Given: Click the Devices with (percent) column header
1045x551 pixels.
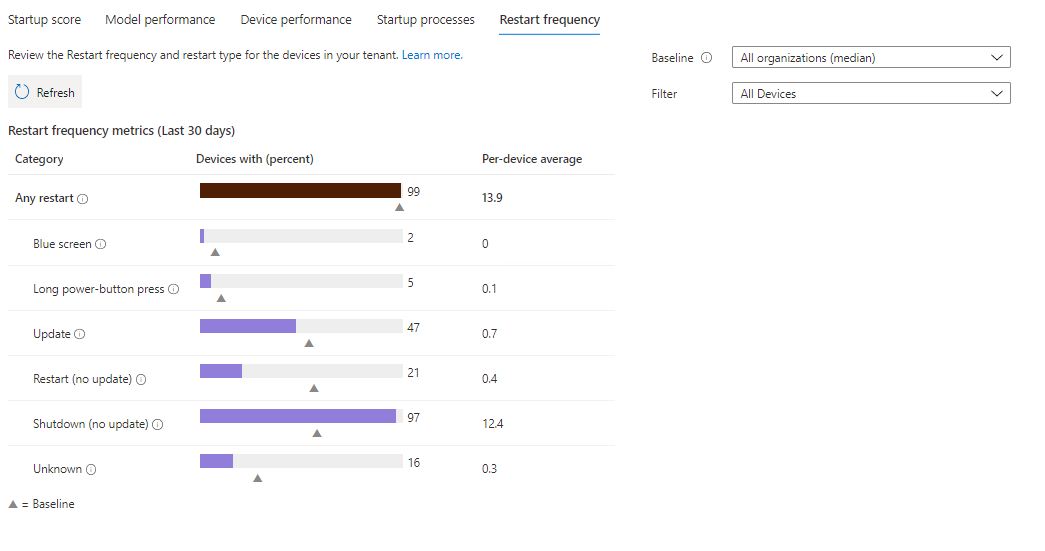Looking at the screenshot, I should pyautogui.click(x=255, y=159).
